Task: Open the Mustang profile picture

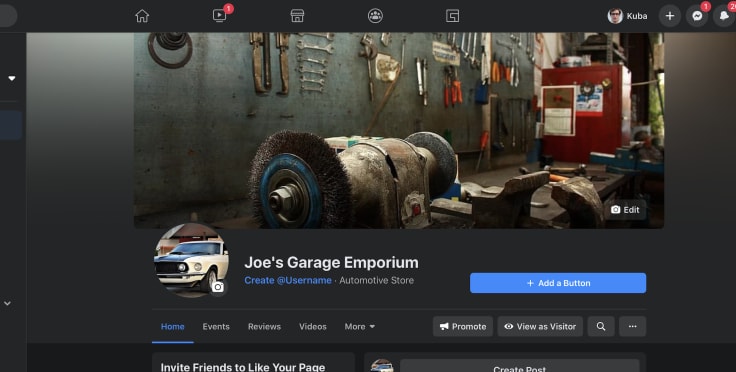Action: pos(192,260)
